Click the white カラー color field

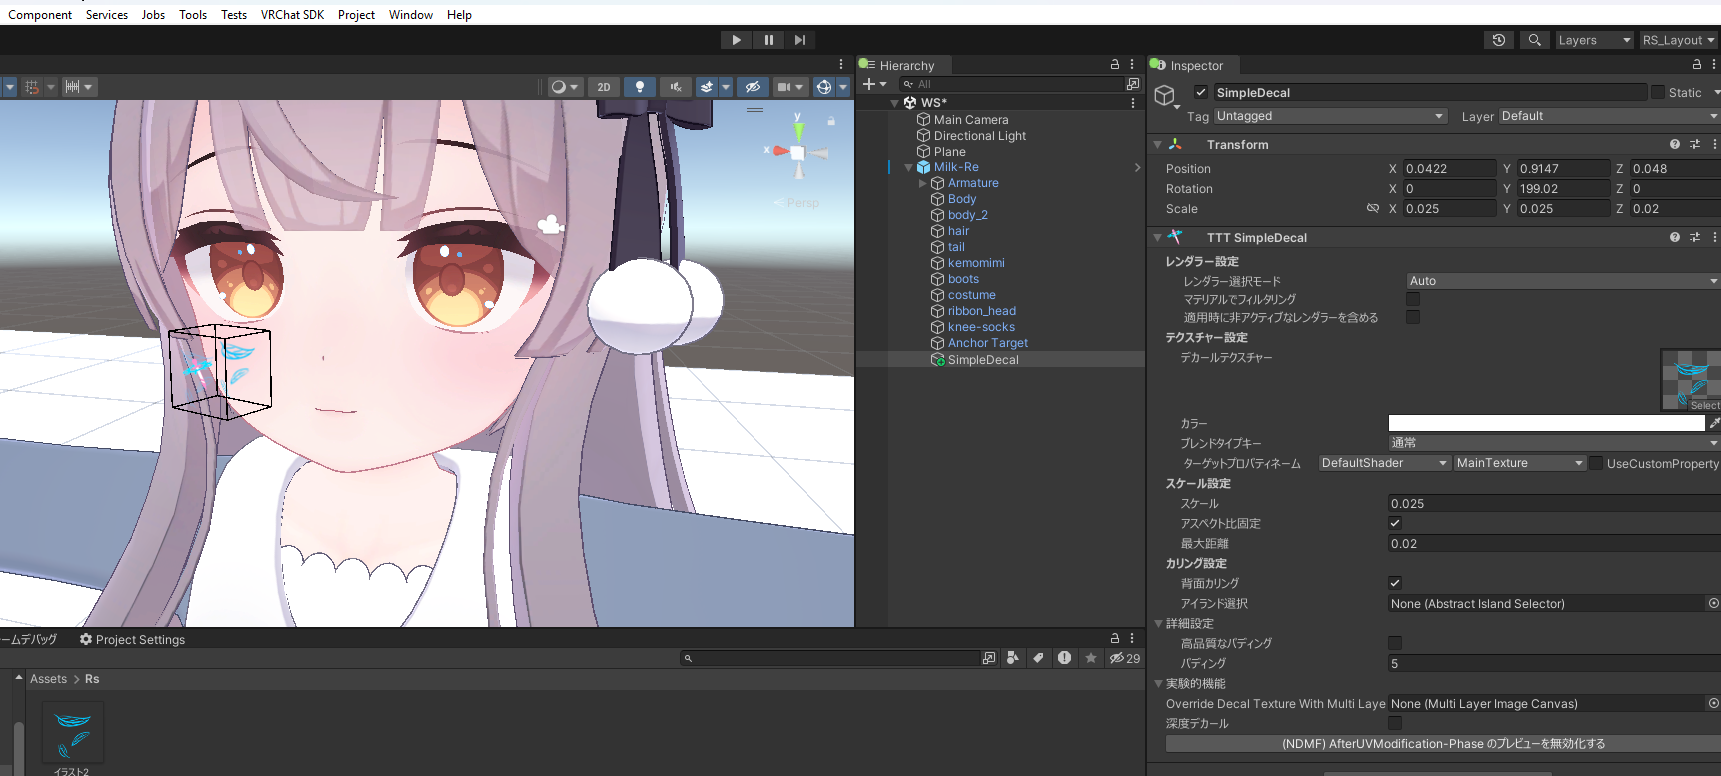point(1545,423)
